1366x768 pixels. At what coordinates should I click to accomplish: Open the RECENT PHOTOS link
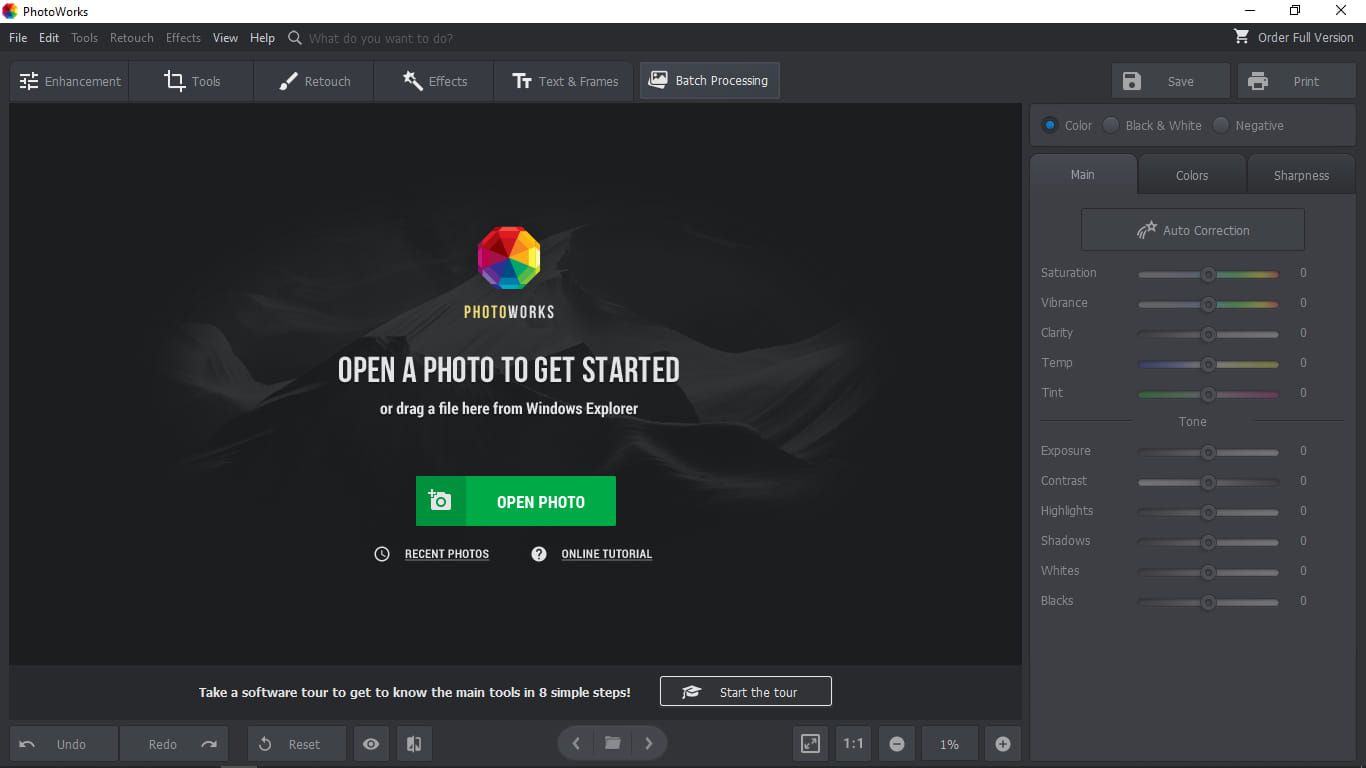pyautogui.click(x=447, y=554)
